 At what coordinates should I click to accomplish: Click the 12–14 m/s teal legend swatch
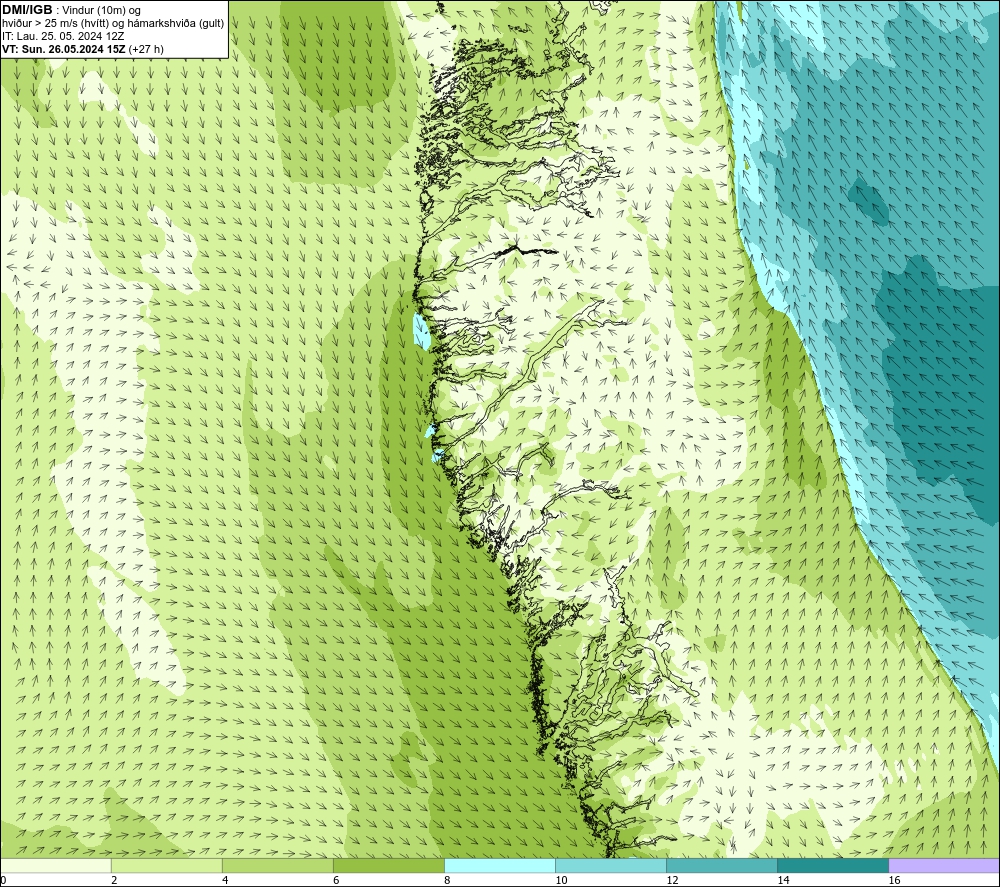click(x=722, y=865)
